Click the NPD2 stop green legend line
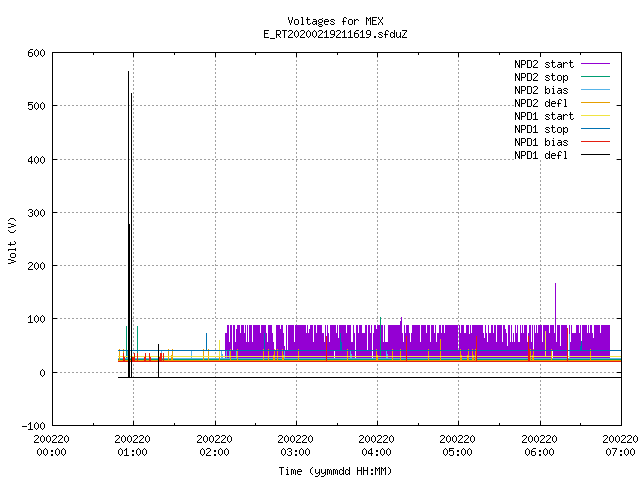The image size is (640, 480). 595,77
